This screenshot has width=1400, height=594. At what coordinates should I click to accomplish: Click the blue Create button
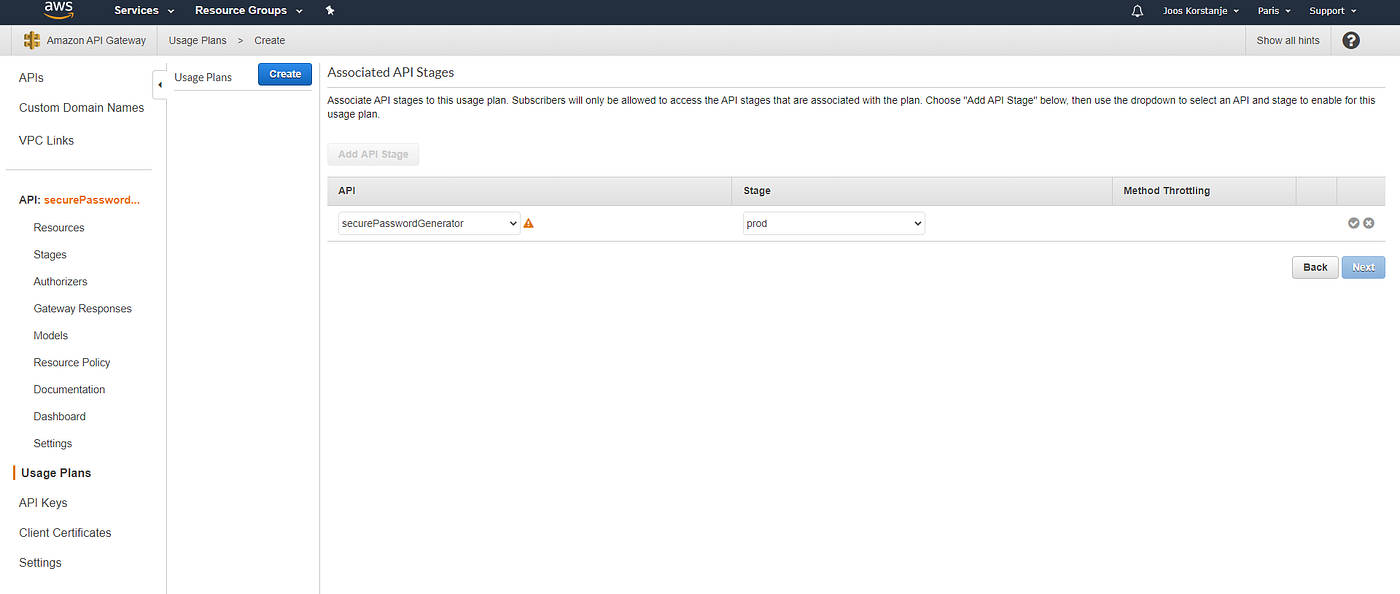click(x=285, y=74)
